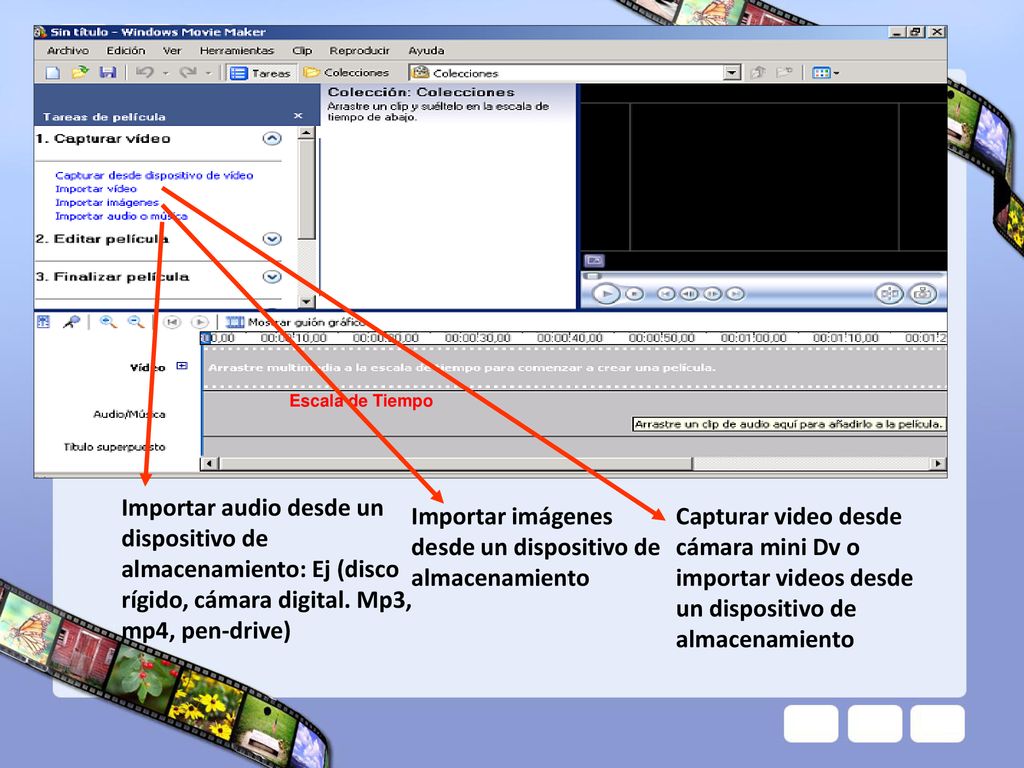Click the storyboard filmstrip icon
This screenshot has width=1024, height=768.
(x=234, y=322)
